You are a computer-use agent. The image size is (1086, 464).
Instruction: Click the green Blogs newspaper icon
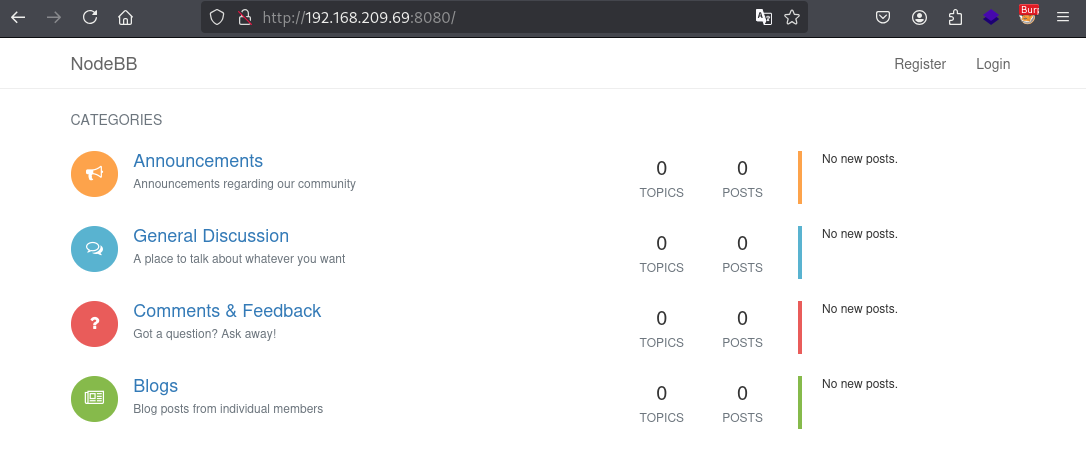[x=94, y=399]
